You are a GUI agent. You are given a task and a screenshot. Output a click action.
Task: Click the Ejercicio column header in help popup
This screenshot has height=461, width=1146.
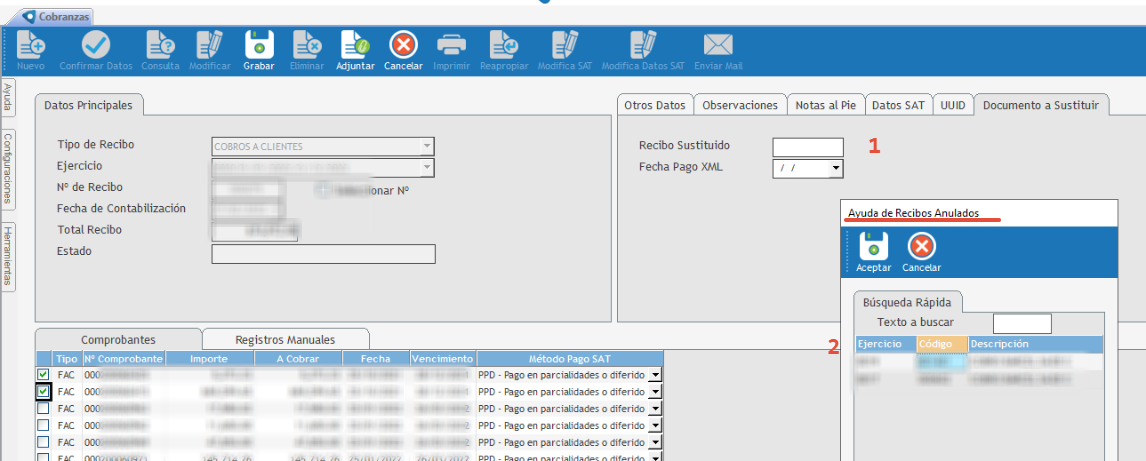885,344
